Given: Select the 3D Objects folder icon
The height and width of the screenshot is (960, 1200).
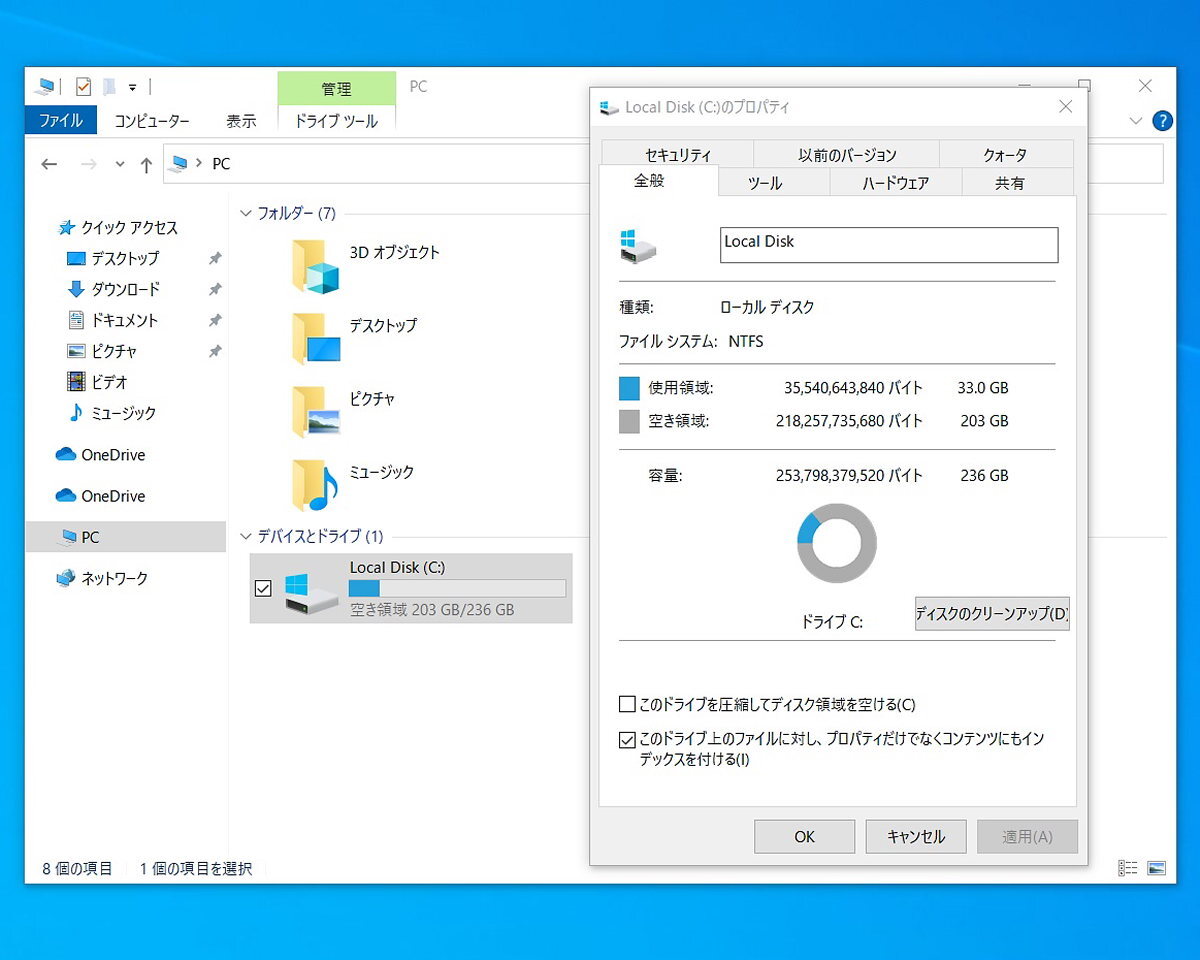Looking at the screenshot, I should 317,265.
